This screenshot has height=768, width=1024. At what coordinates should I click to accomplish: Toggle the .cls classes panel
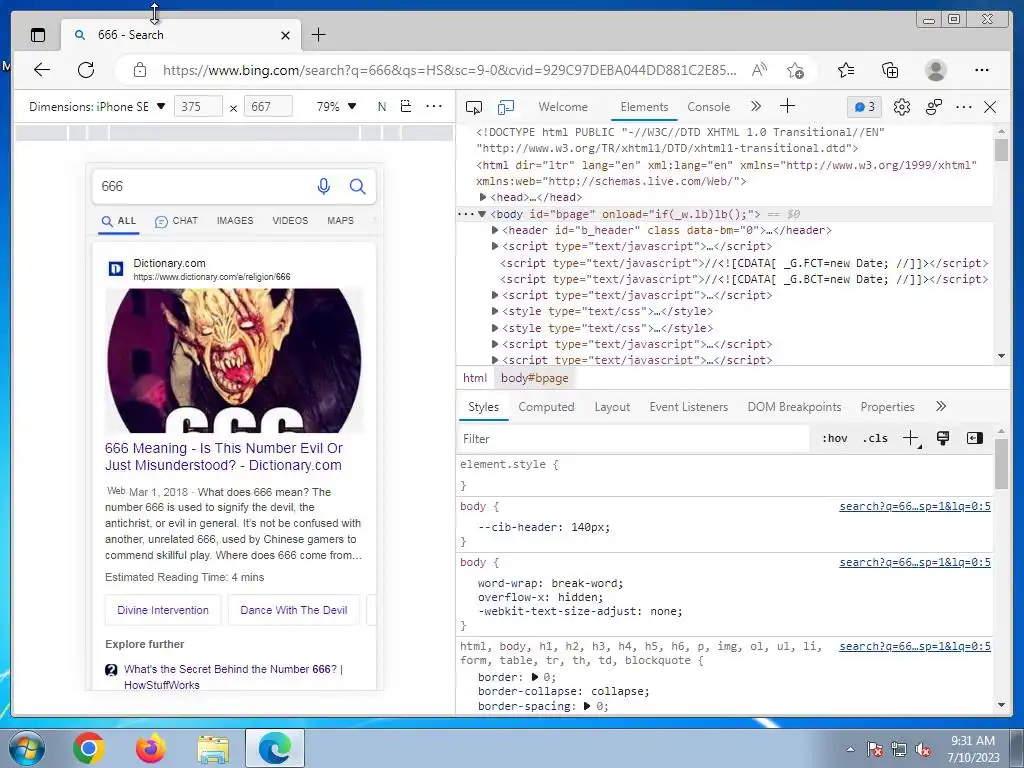coord(875,439)
